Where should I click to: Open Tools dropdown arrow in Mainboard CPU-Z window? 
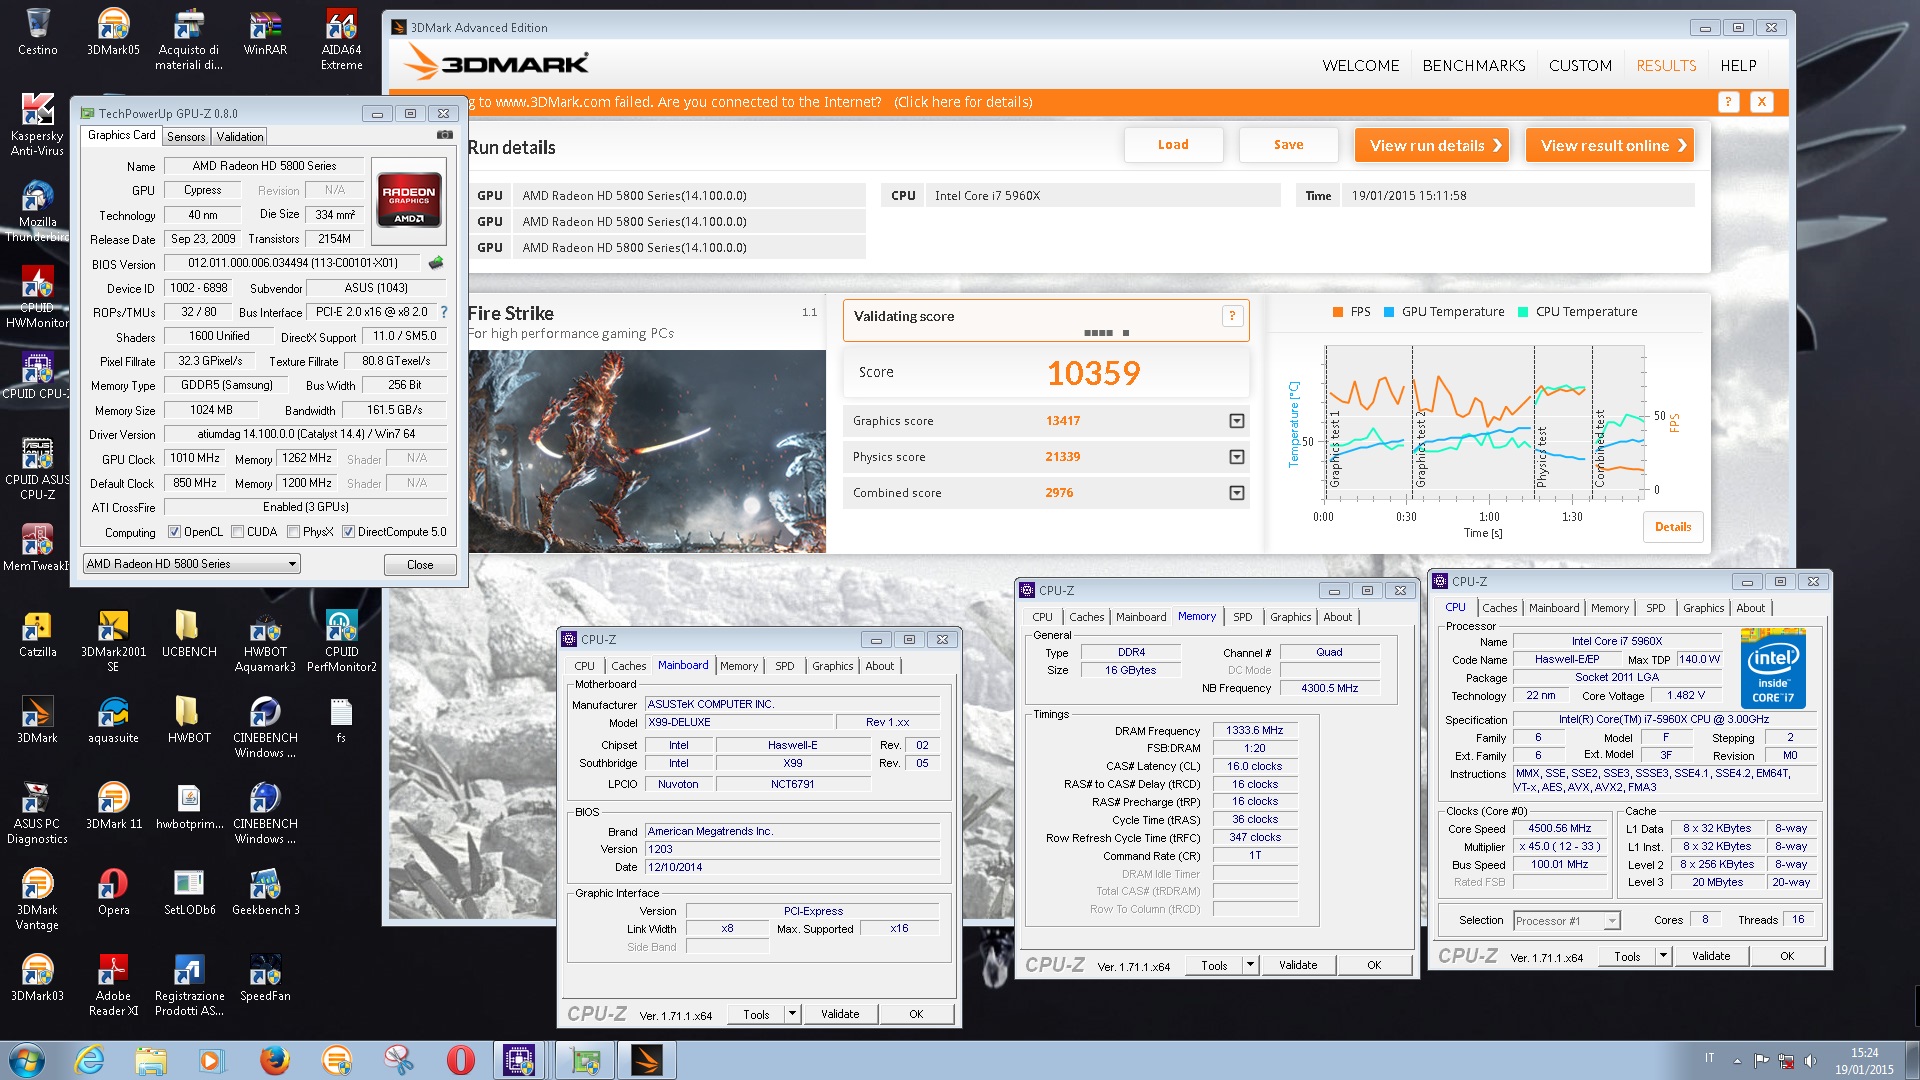click(x=792, y=1014)
